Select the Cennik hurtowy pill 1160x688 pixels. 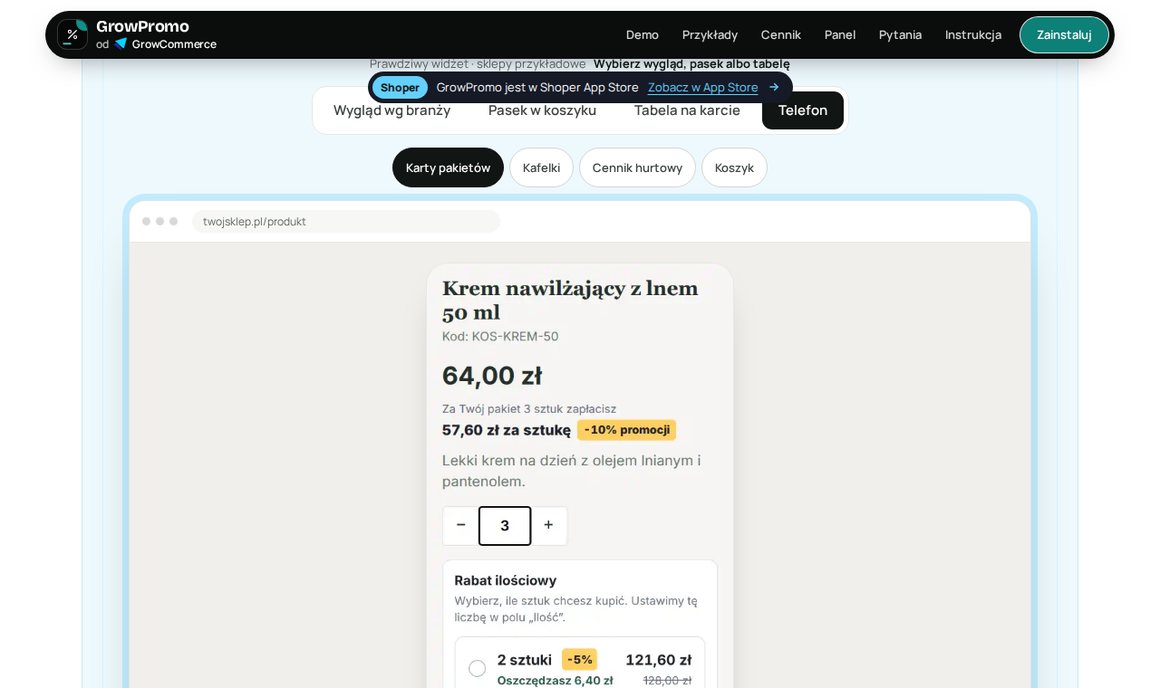(637, 168)
